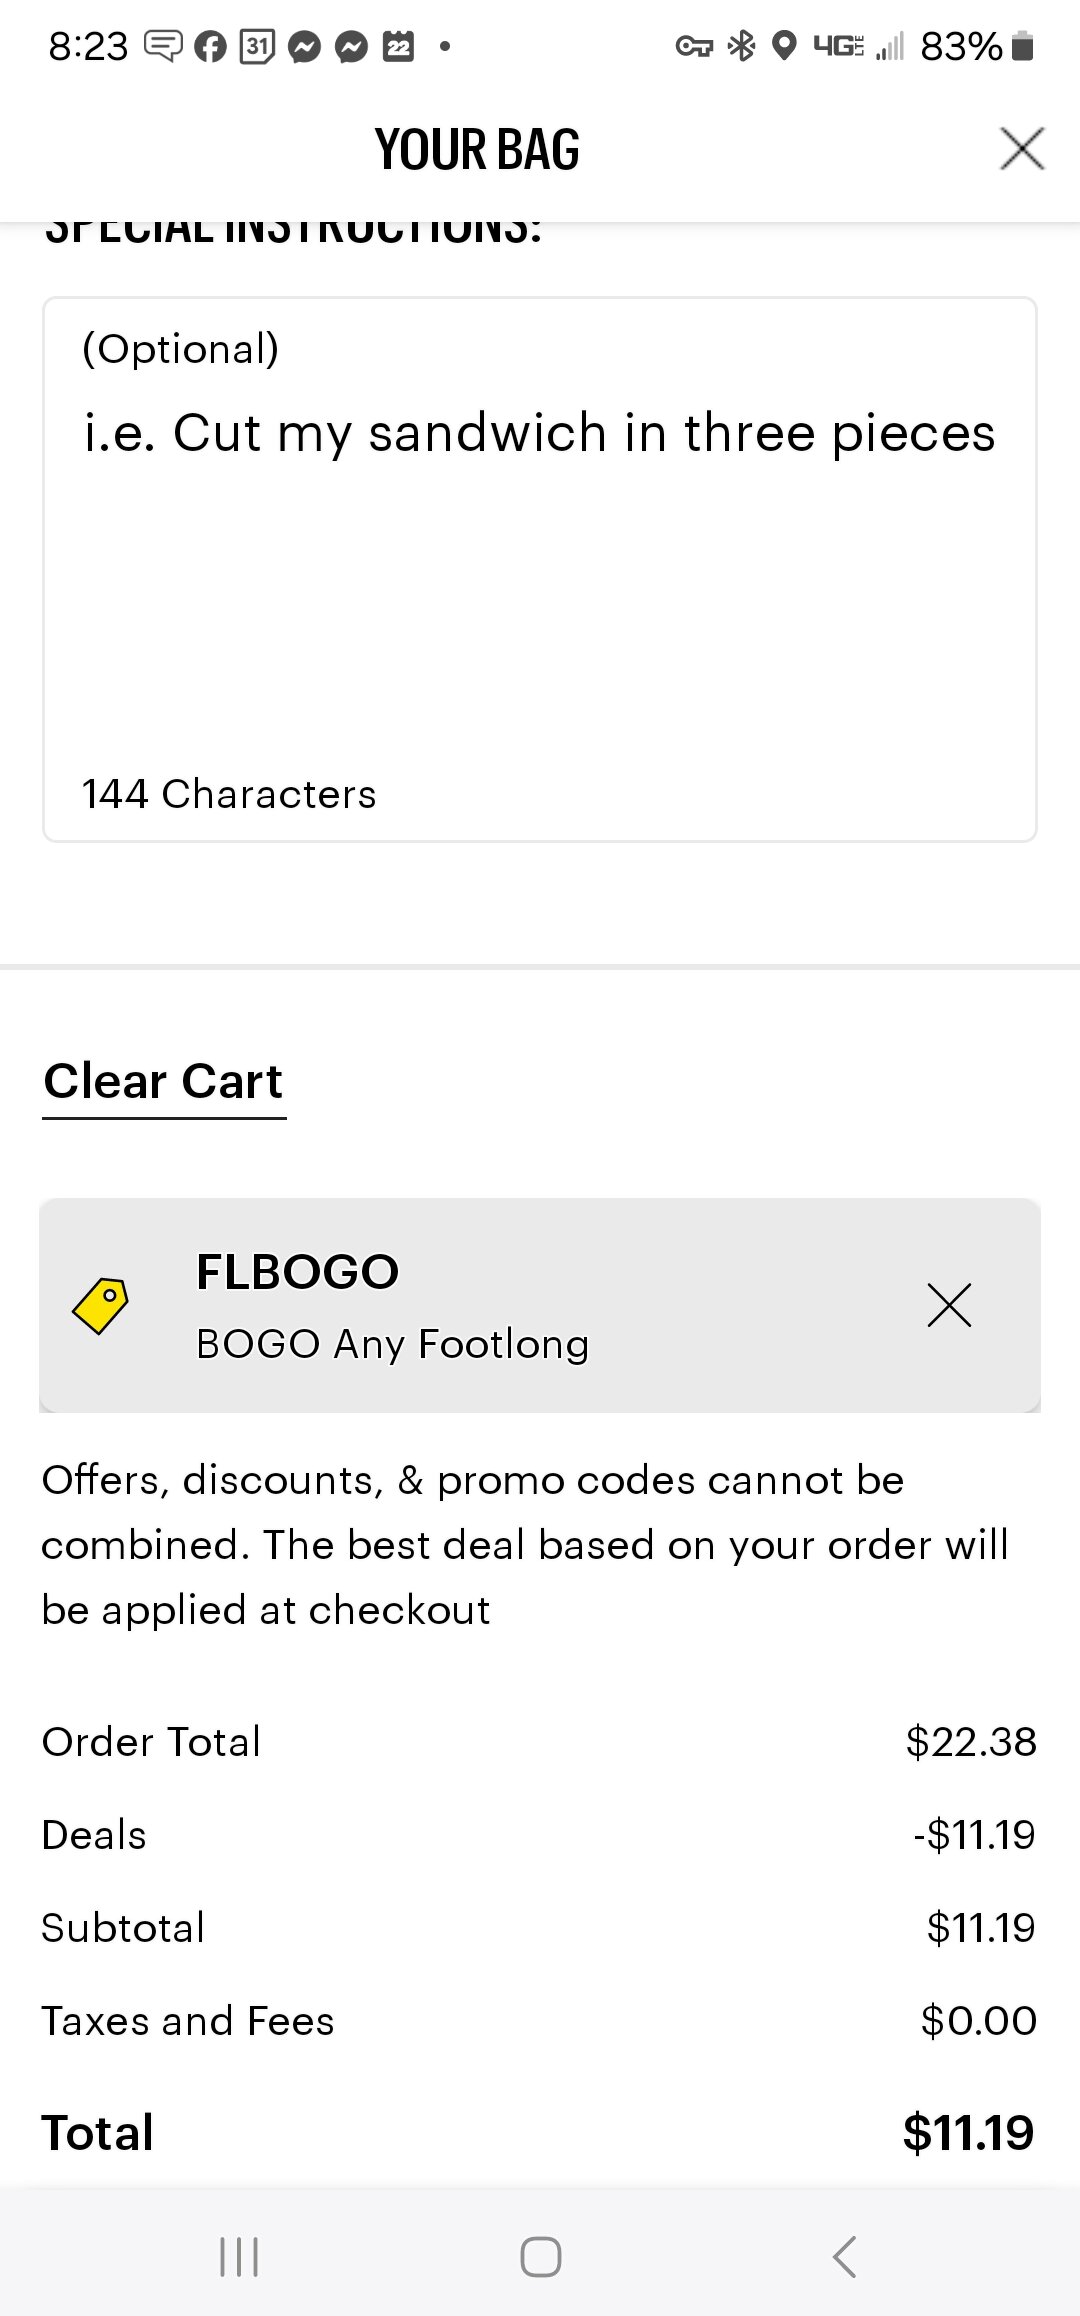Tap the Order Total row
1080x2316 pixels.
pyautogui.click(x=540, y=1742)
